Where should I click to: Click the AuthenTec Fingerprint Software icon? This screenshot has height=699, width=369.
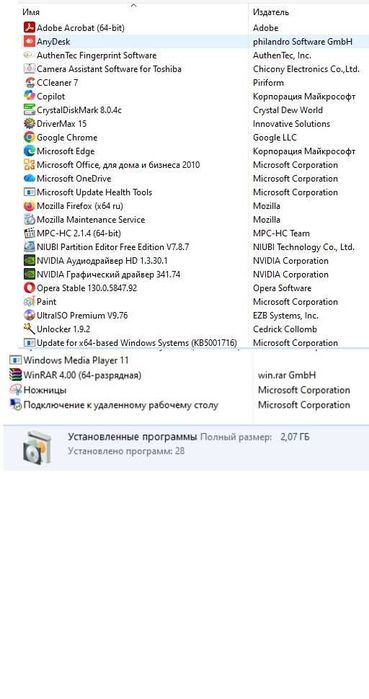[x=29, y=55]
